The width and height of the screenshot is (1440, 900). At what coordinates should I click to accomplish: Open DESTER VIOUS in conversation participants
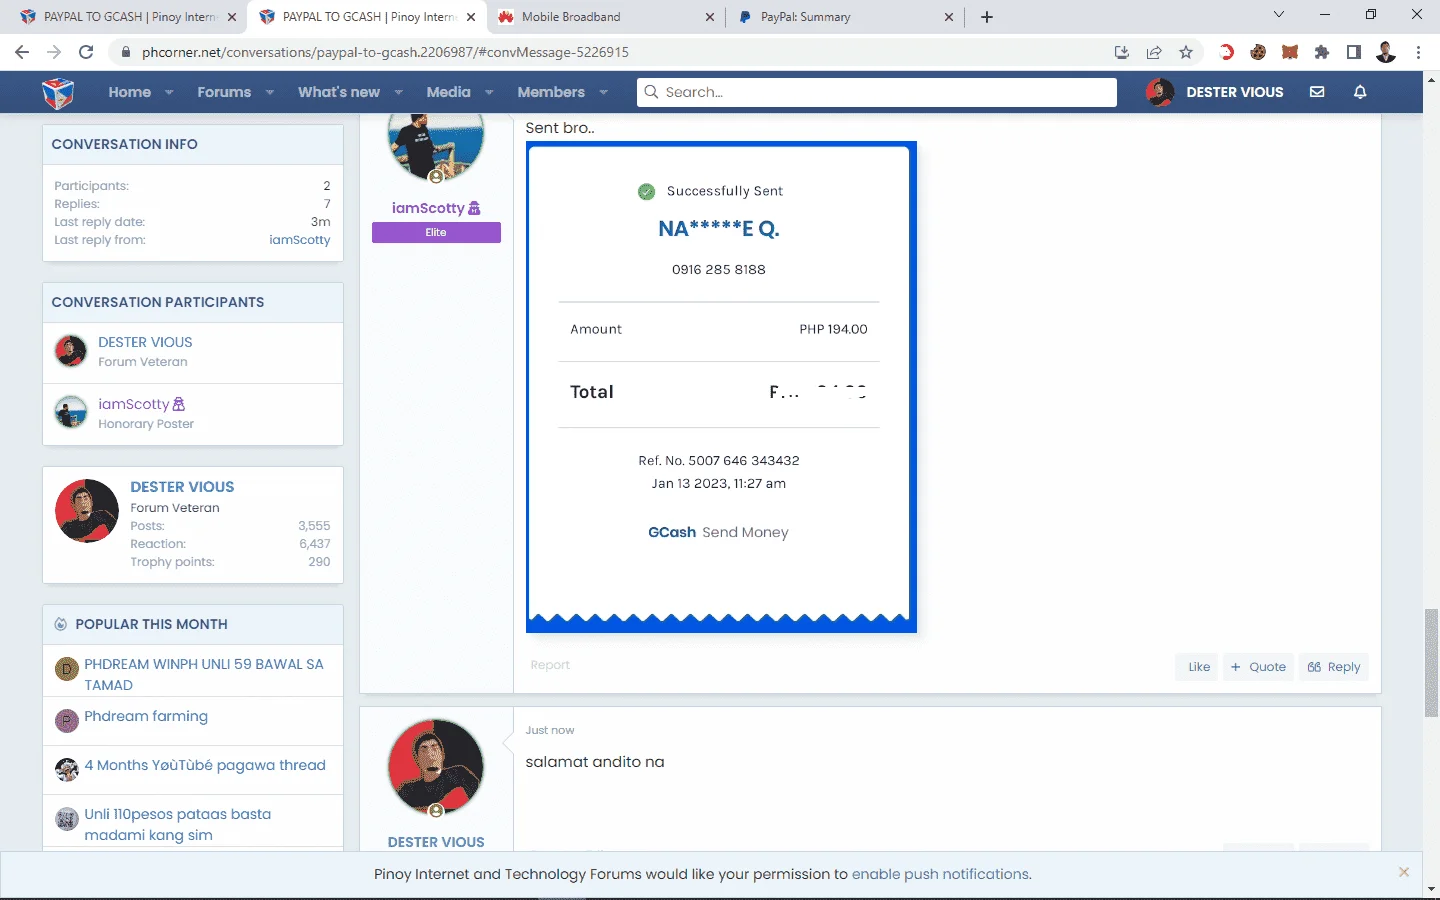click(x=145, y=342)
